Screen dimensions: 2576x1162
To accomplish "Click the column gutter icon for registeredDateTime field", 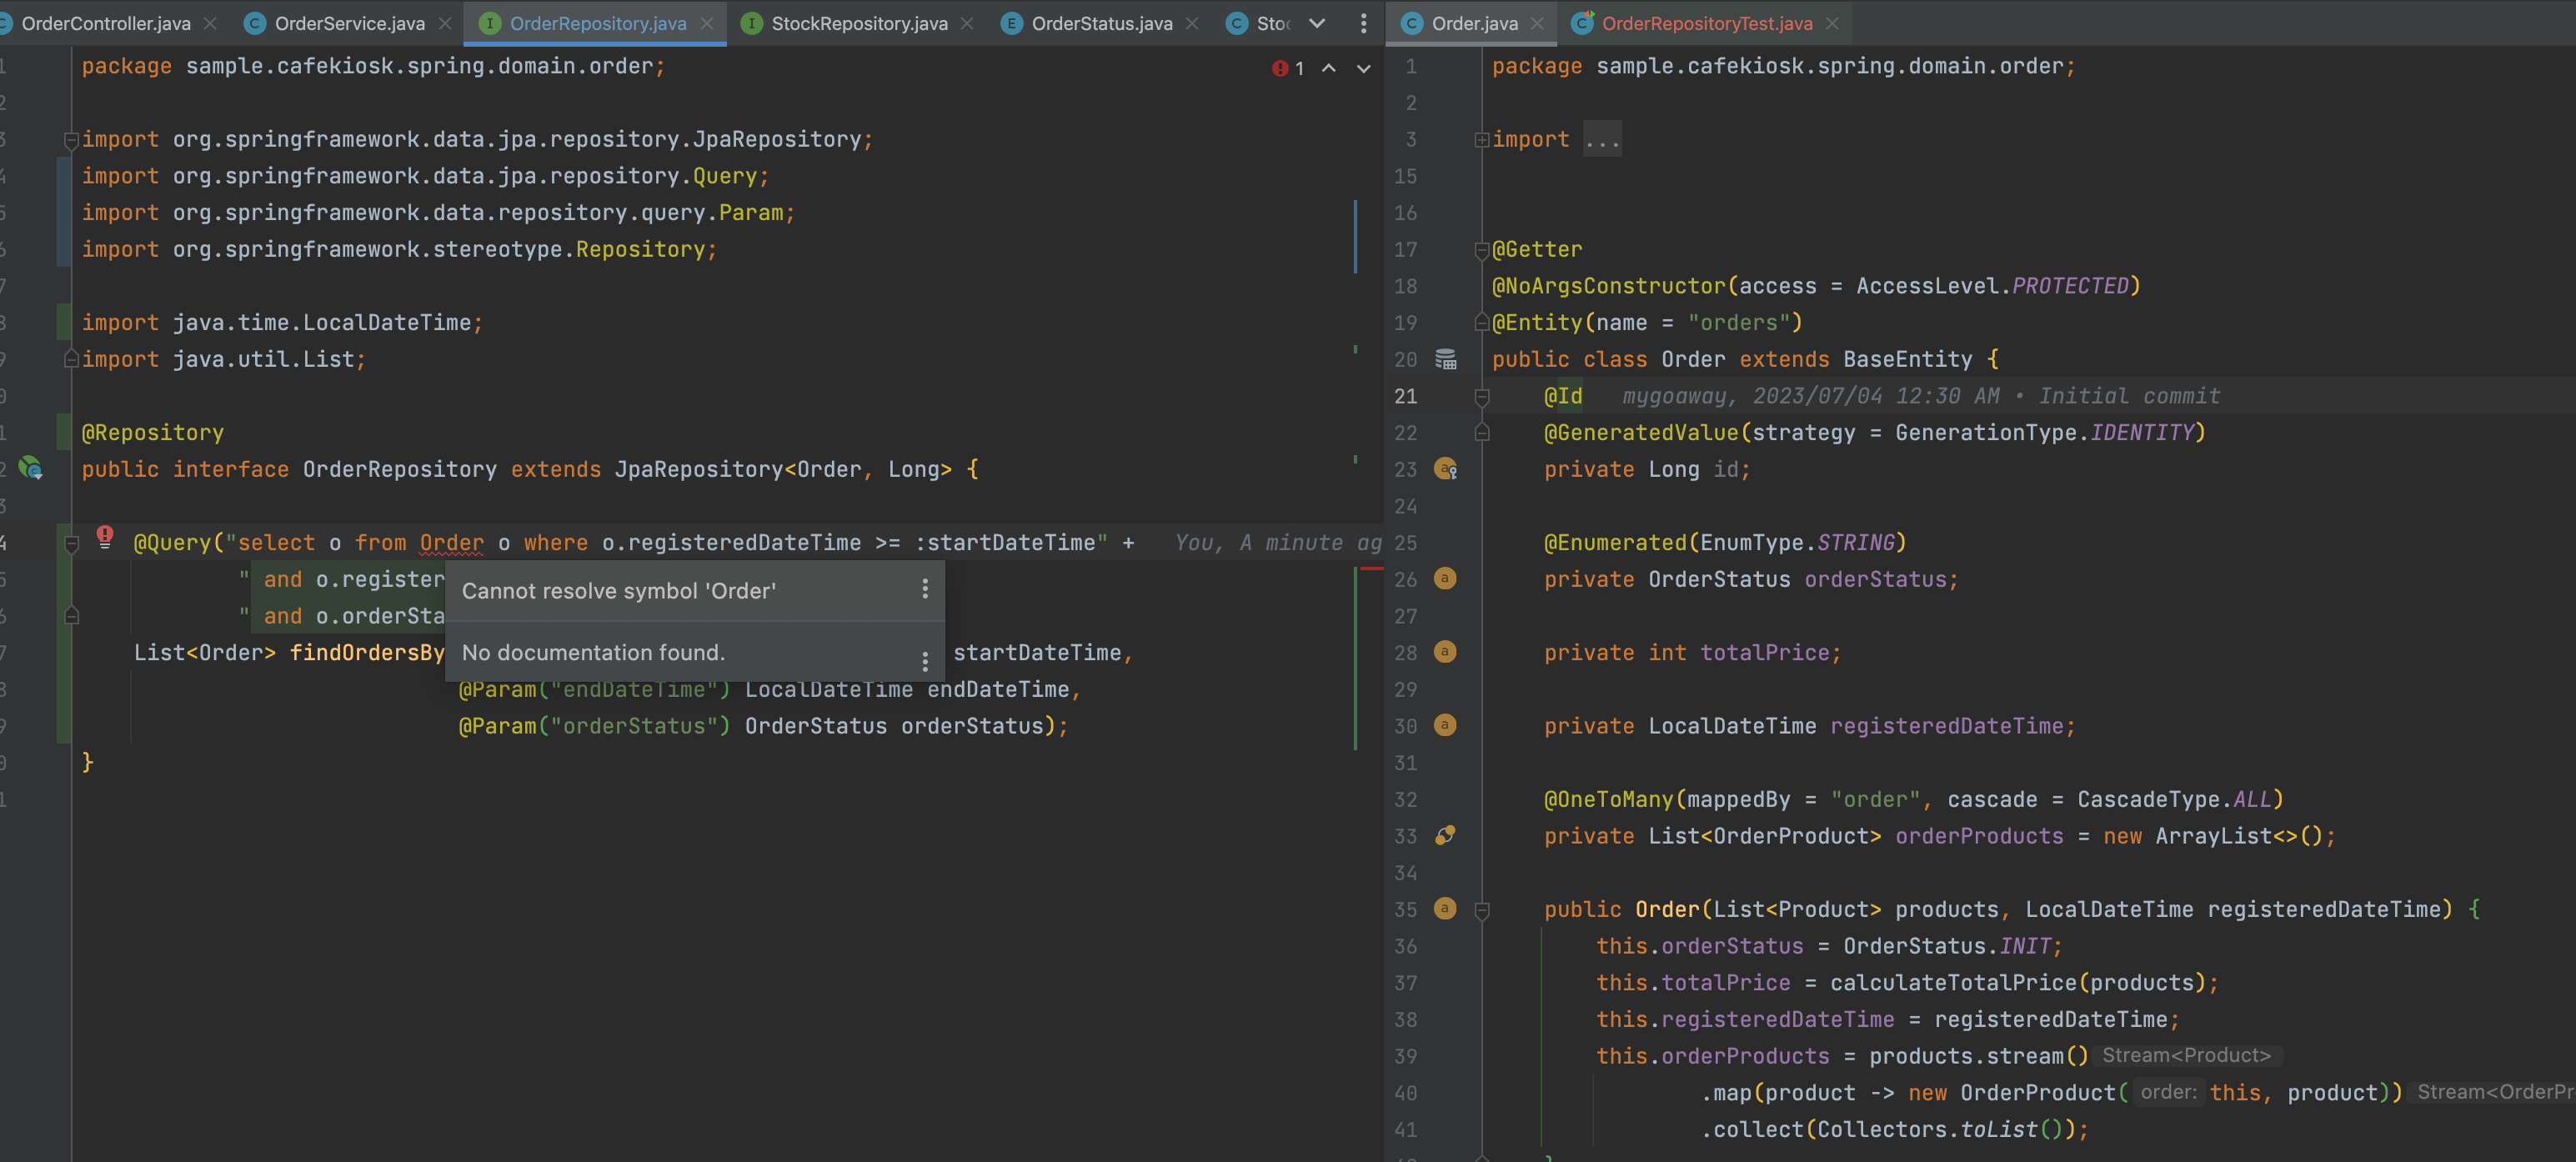I will click(1445, 725).
